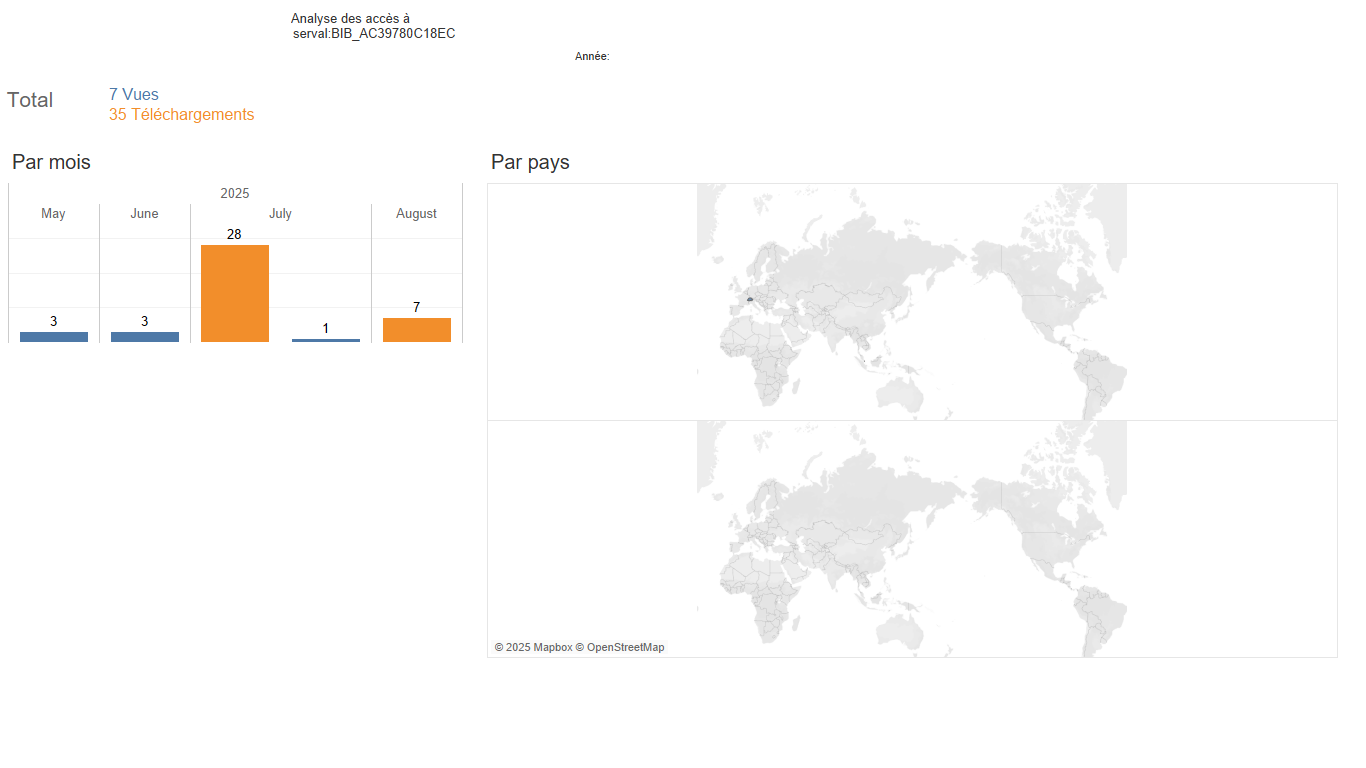Click the highlighted Switzerland on upper map
Screen dimensions: 1366x768
tap(749, 299)
